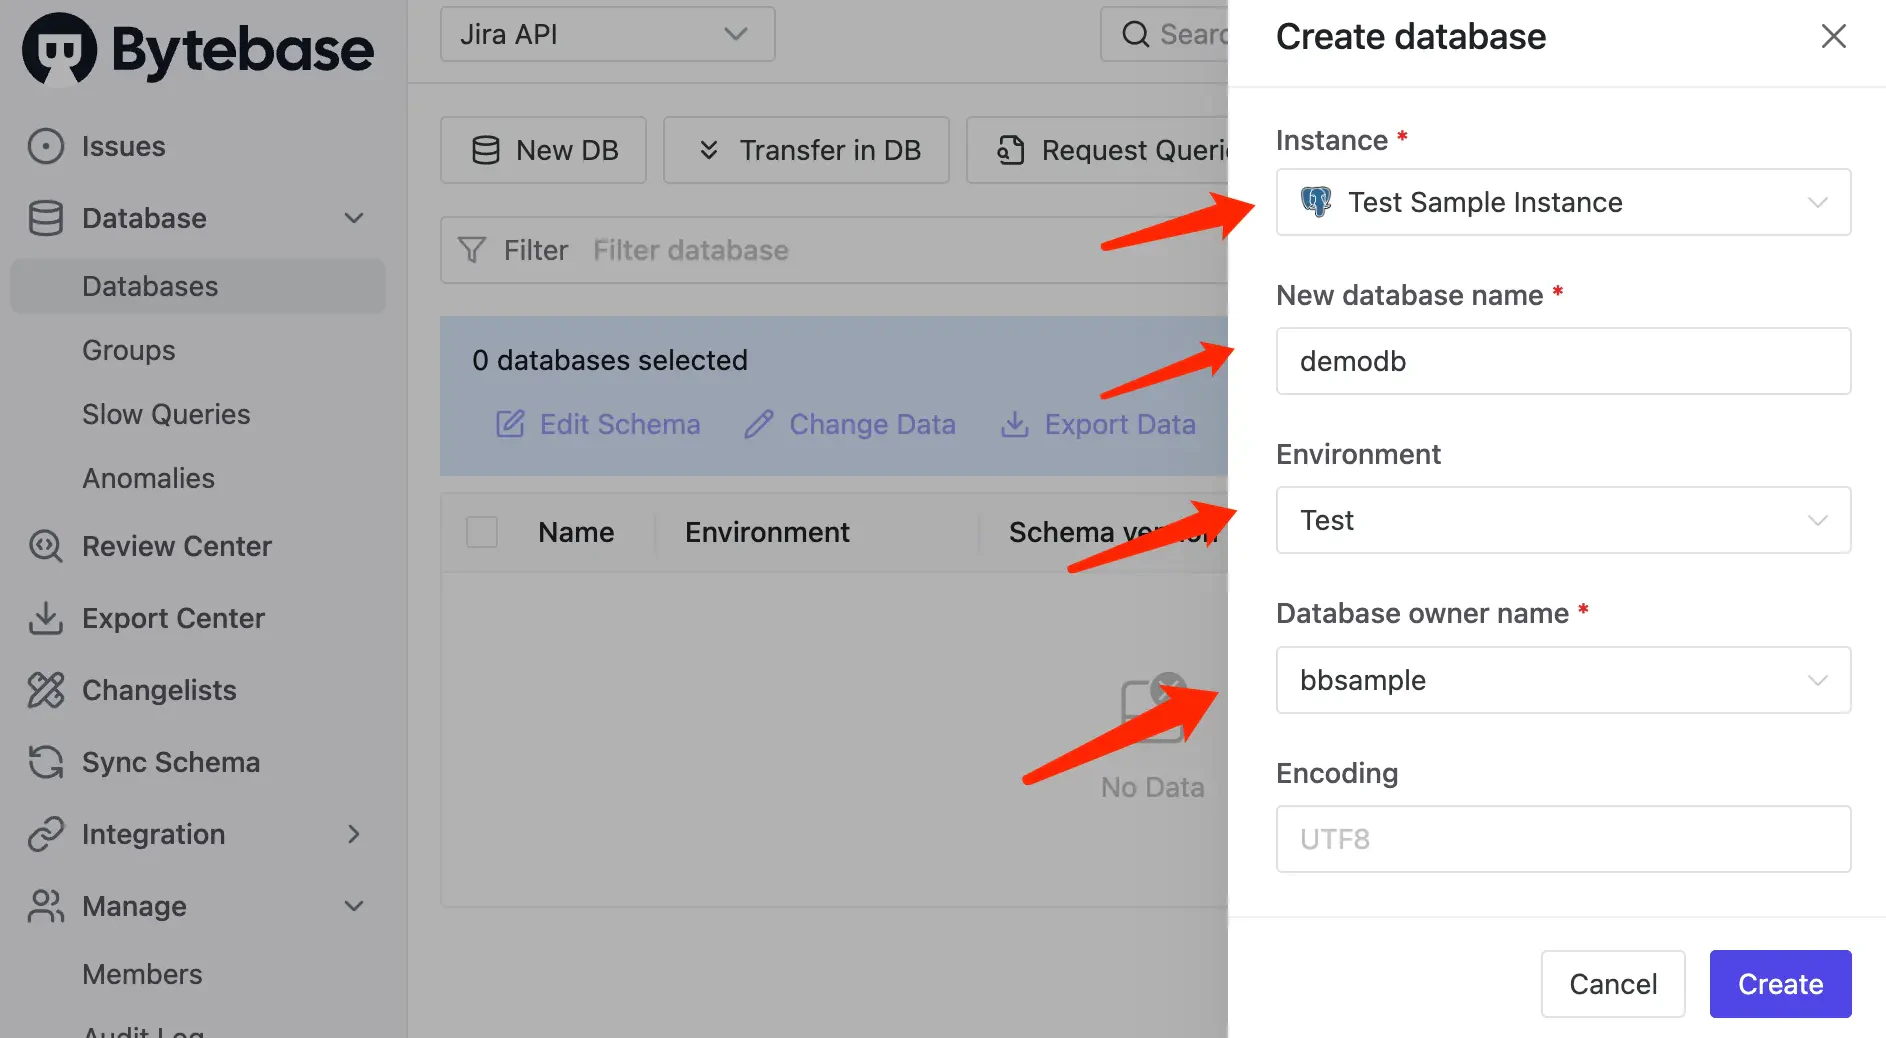Screen dimensions: 1886x1038
Task: Click the Integration link icon
Action: pos(46,834)
